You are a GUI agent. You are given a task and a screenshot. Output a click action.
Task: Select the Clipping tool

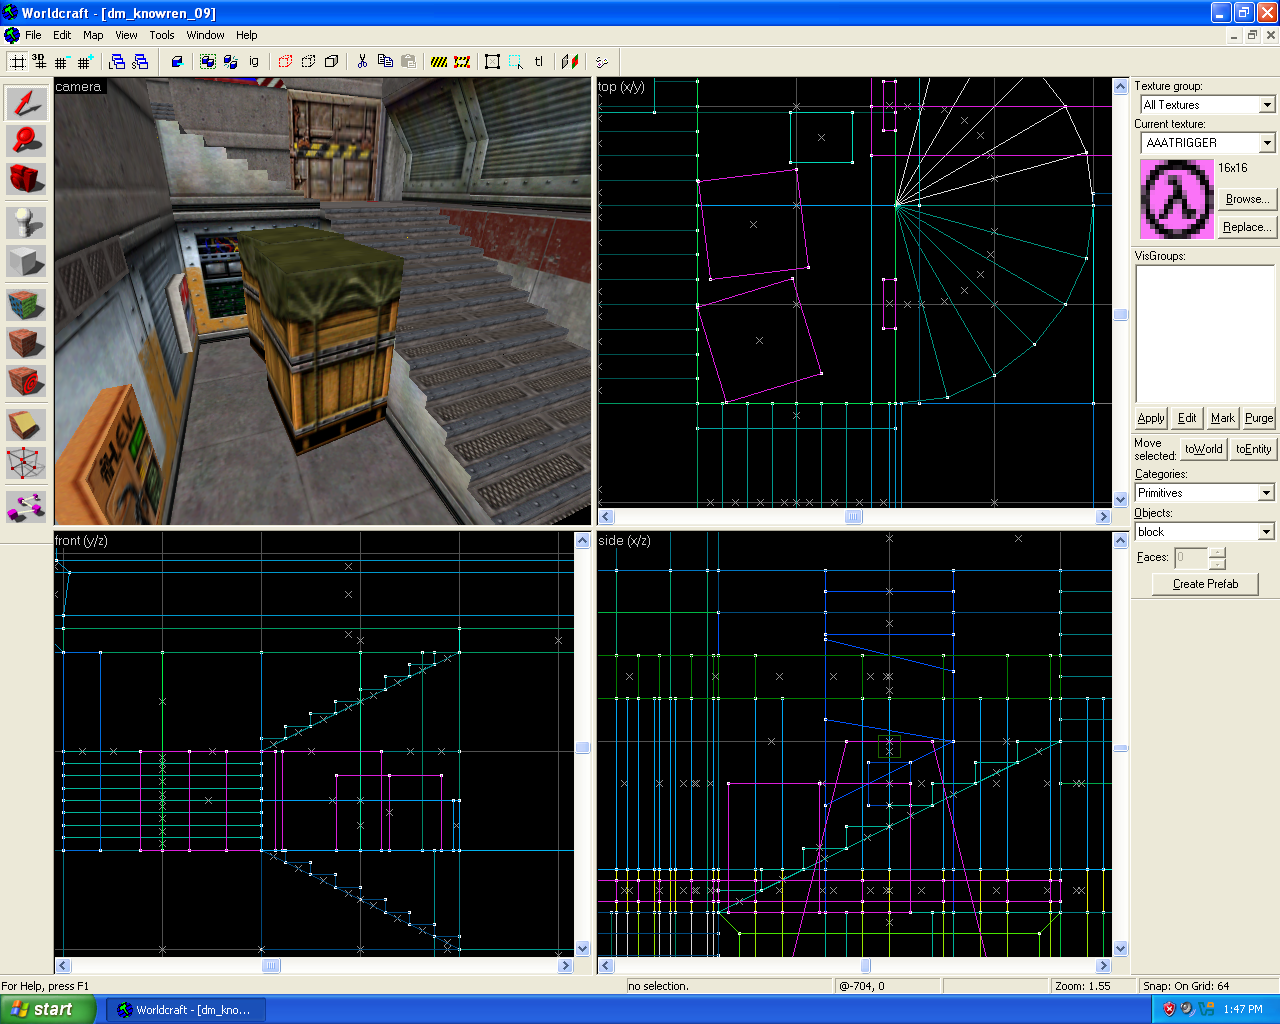click(26, 424)
